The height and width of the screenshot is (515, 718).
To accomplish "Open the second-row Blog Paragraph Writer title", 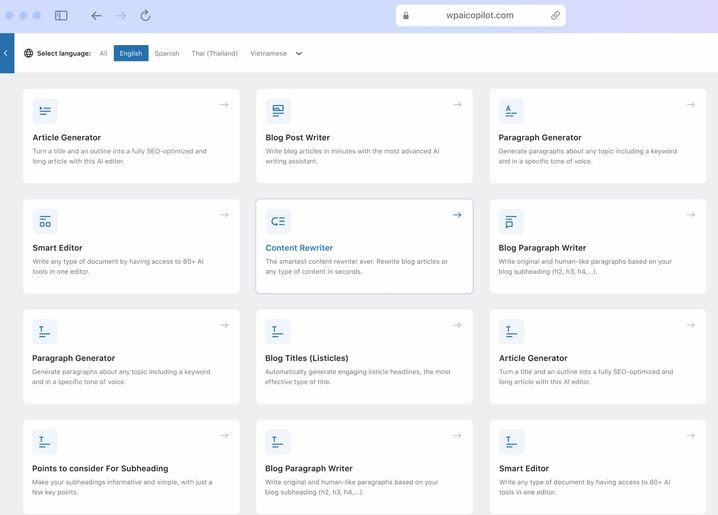I will (542, 248).
